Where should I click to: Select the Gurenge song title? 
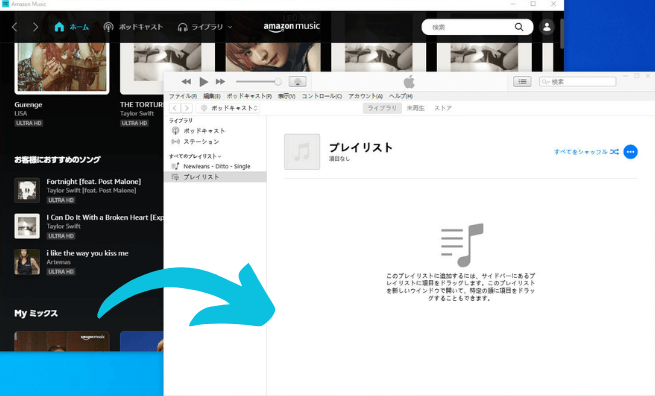pos(28,104)
